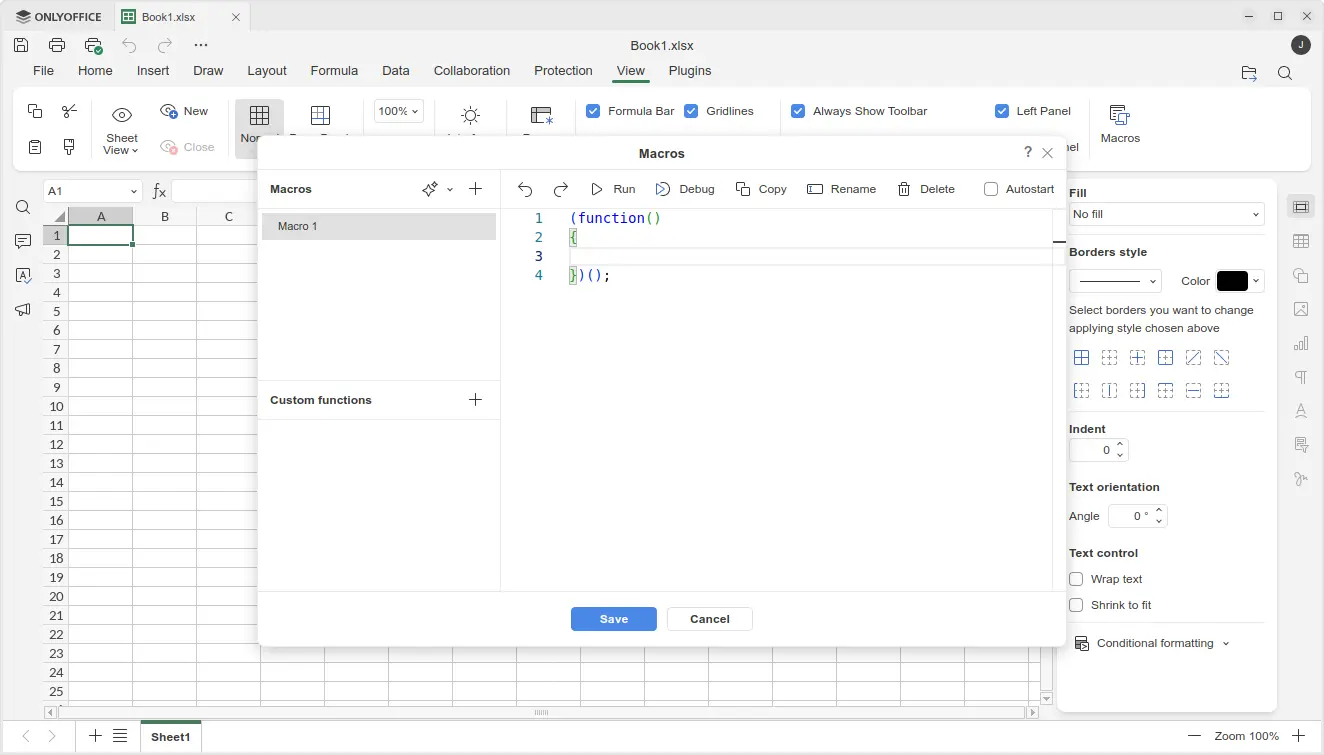
Task: Open file location folder icon
Action: (1249, 73)
